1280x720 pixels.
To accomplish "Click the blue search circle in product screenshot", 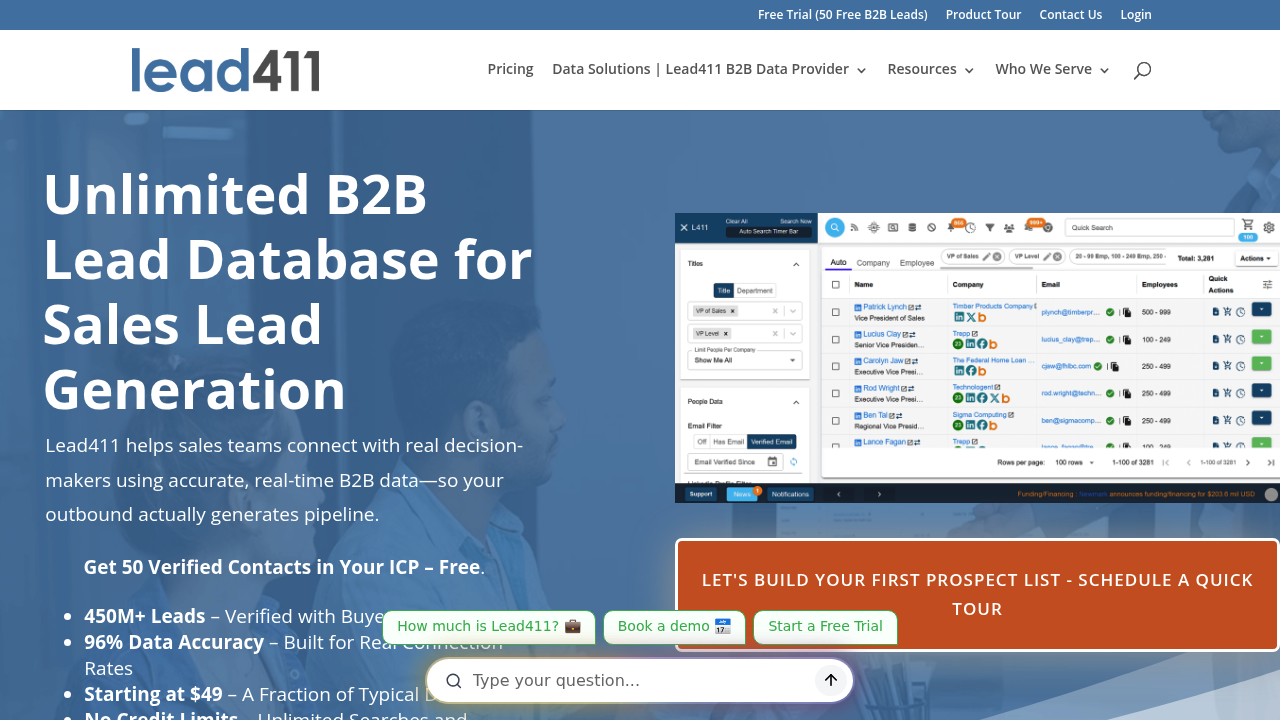I will pyautogui.click(x=835, y=227).
